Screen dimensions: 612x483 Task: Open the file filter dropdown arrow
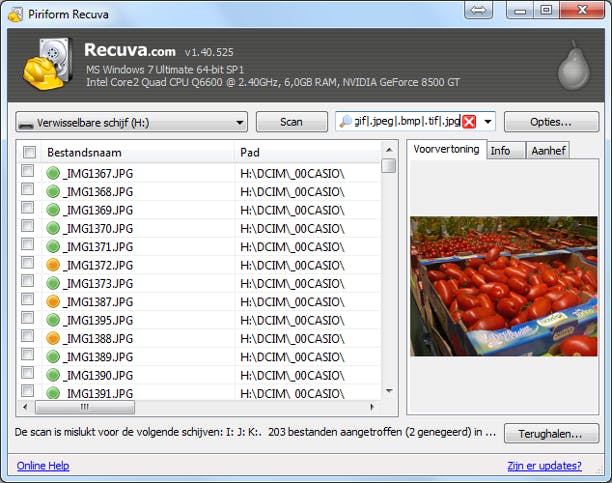click(x=487, y=122)
